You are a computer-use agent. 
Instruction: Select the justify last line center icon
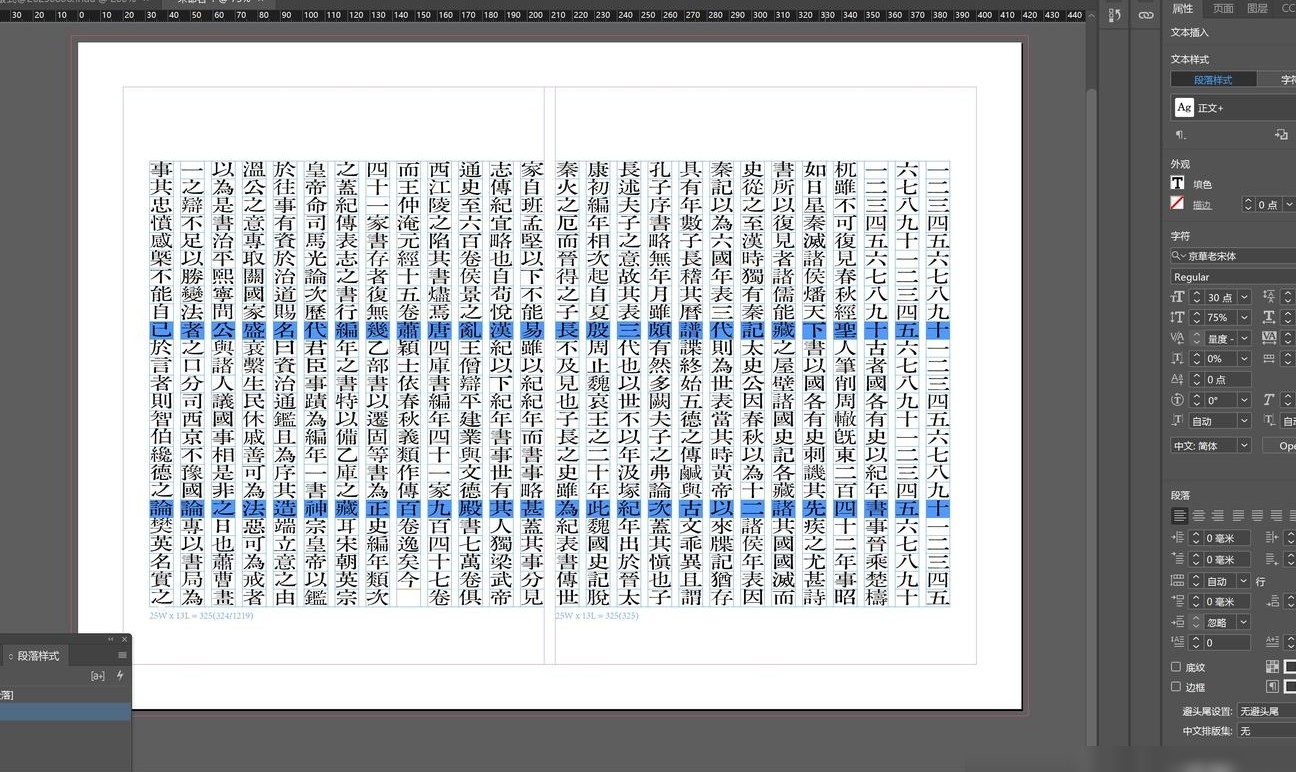(x=1257, y=516)
